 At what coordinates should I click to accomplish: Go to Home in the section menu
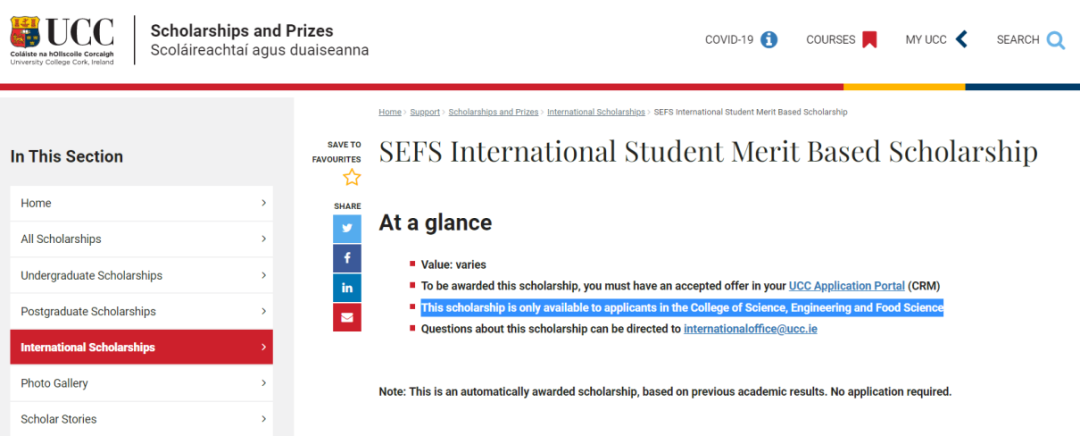pyautogui.click(x=141, y=203)
